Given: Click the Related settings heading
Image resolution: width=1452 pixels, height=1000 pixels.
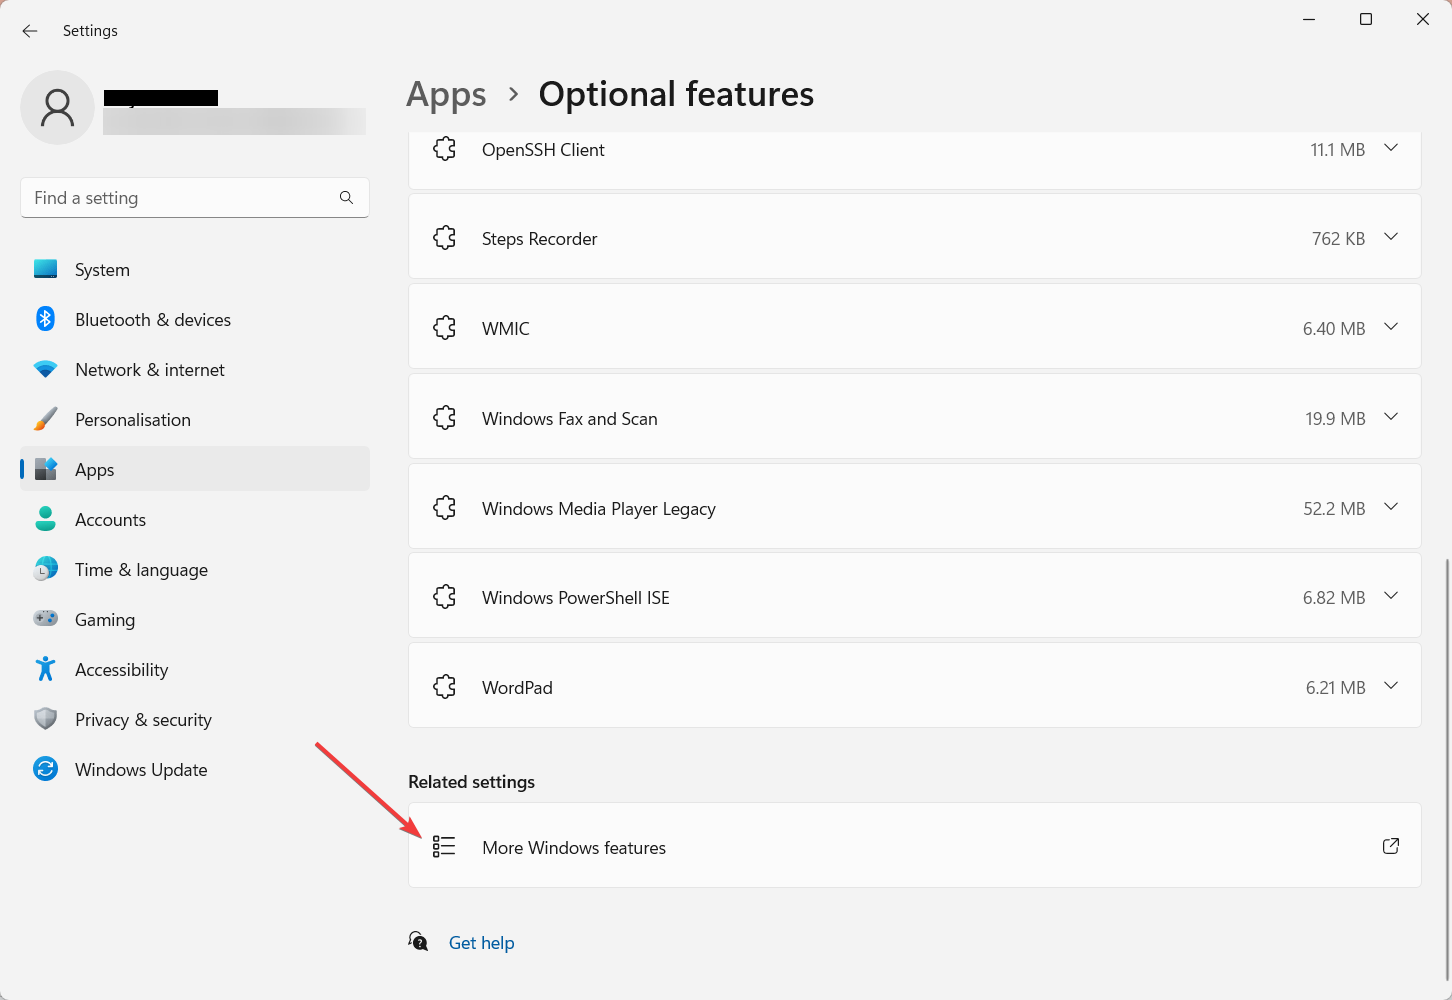Looking at the screenshot, I should point(471,782).
